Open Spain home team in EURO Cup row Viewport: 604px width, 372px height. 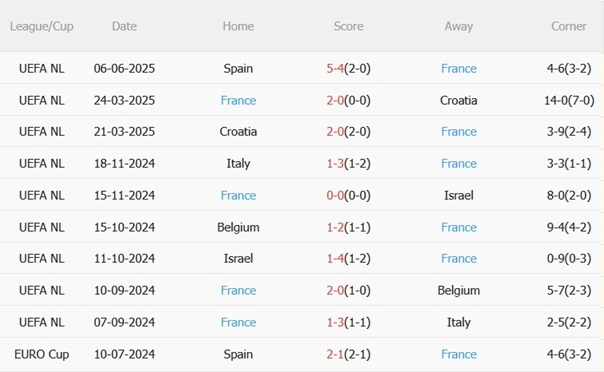tap(238, 354)
